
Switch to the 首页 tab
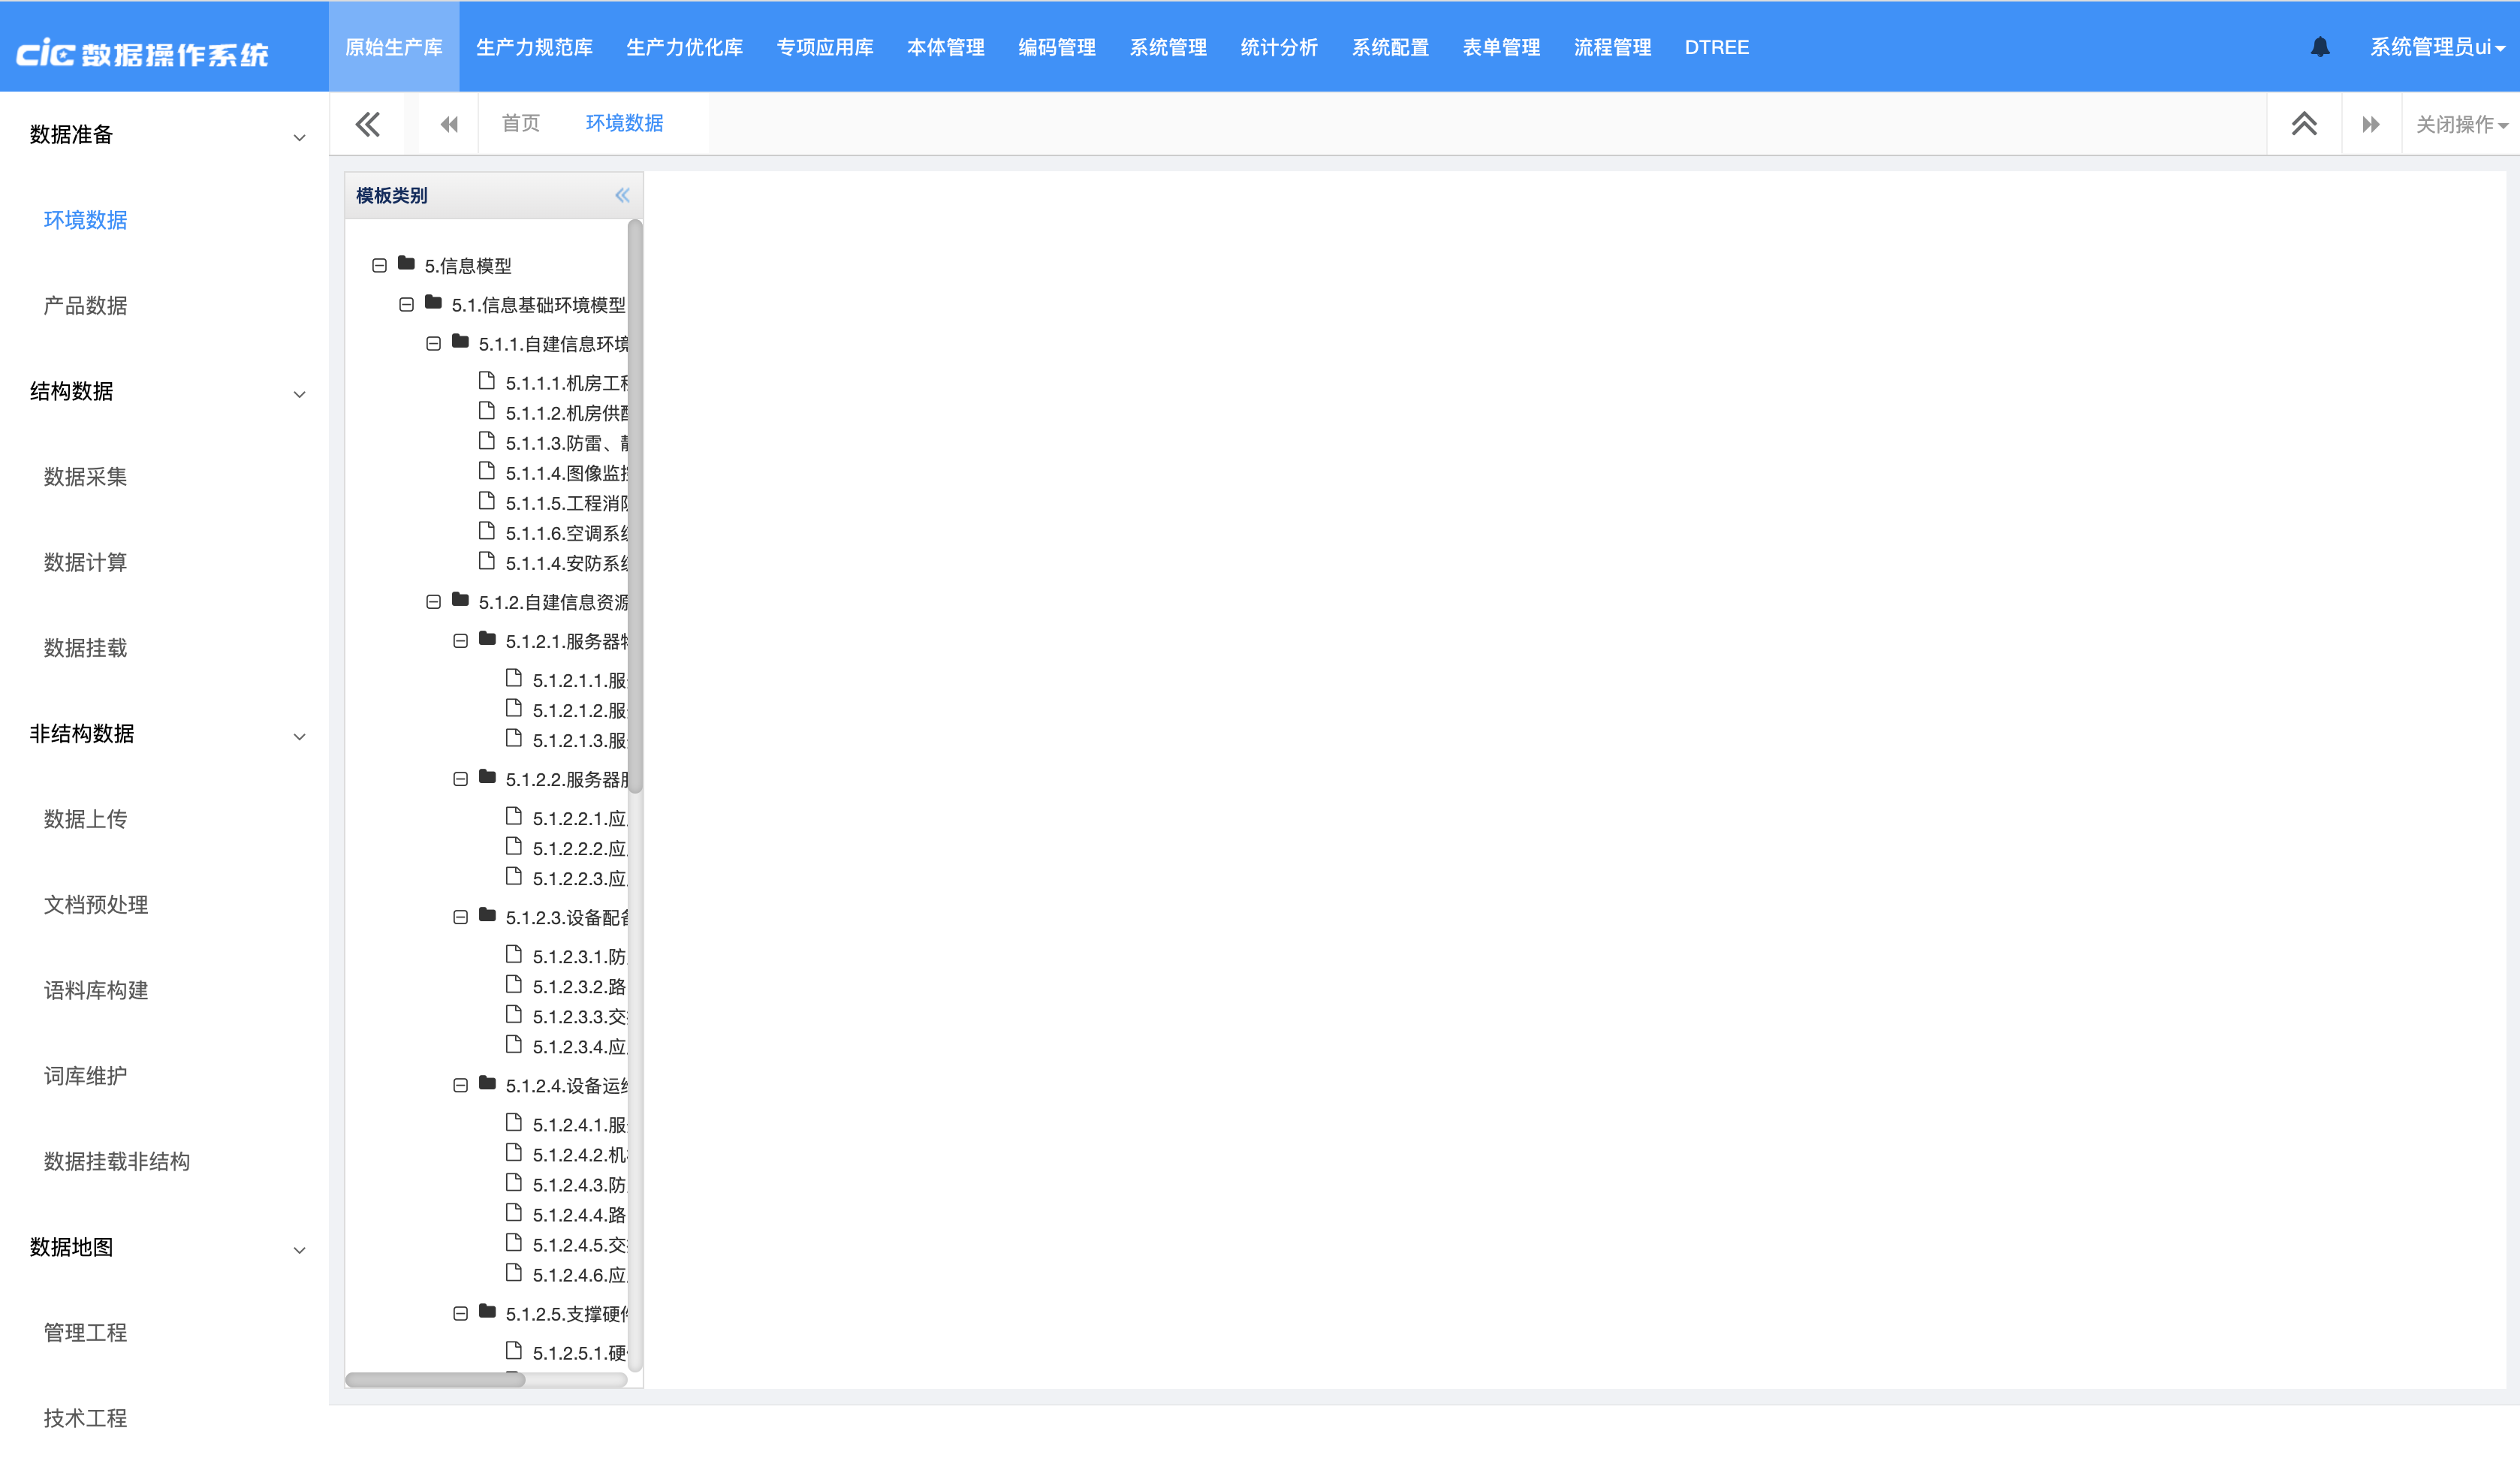click(520, 123)
